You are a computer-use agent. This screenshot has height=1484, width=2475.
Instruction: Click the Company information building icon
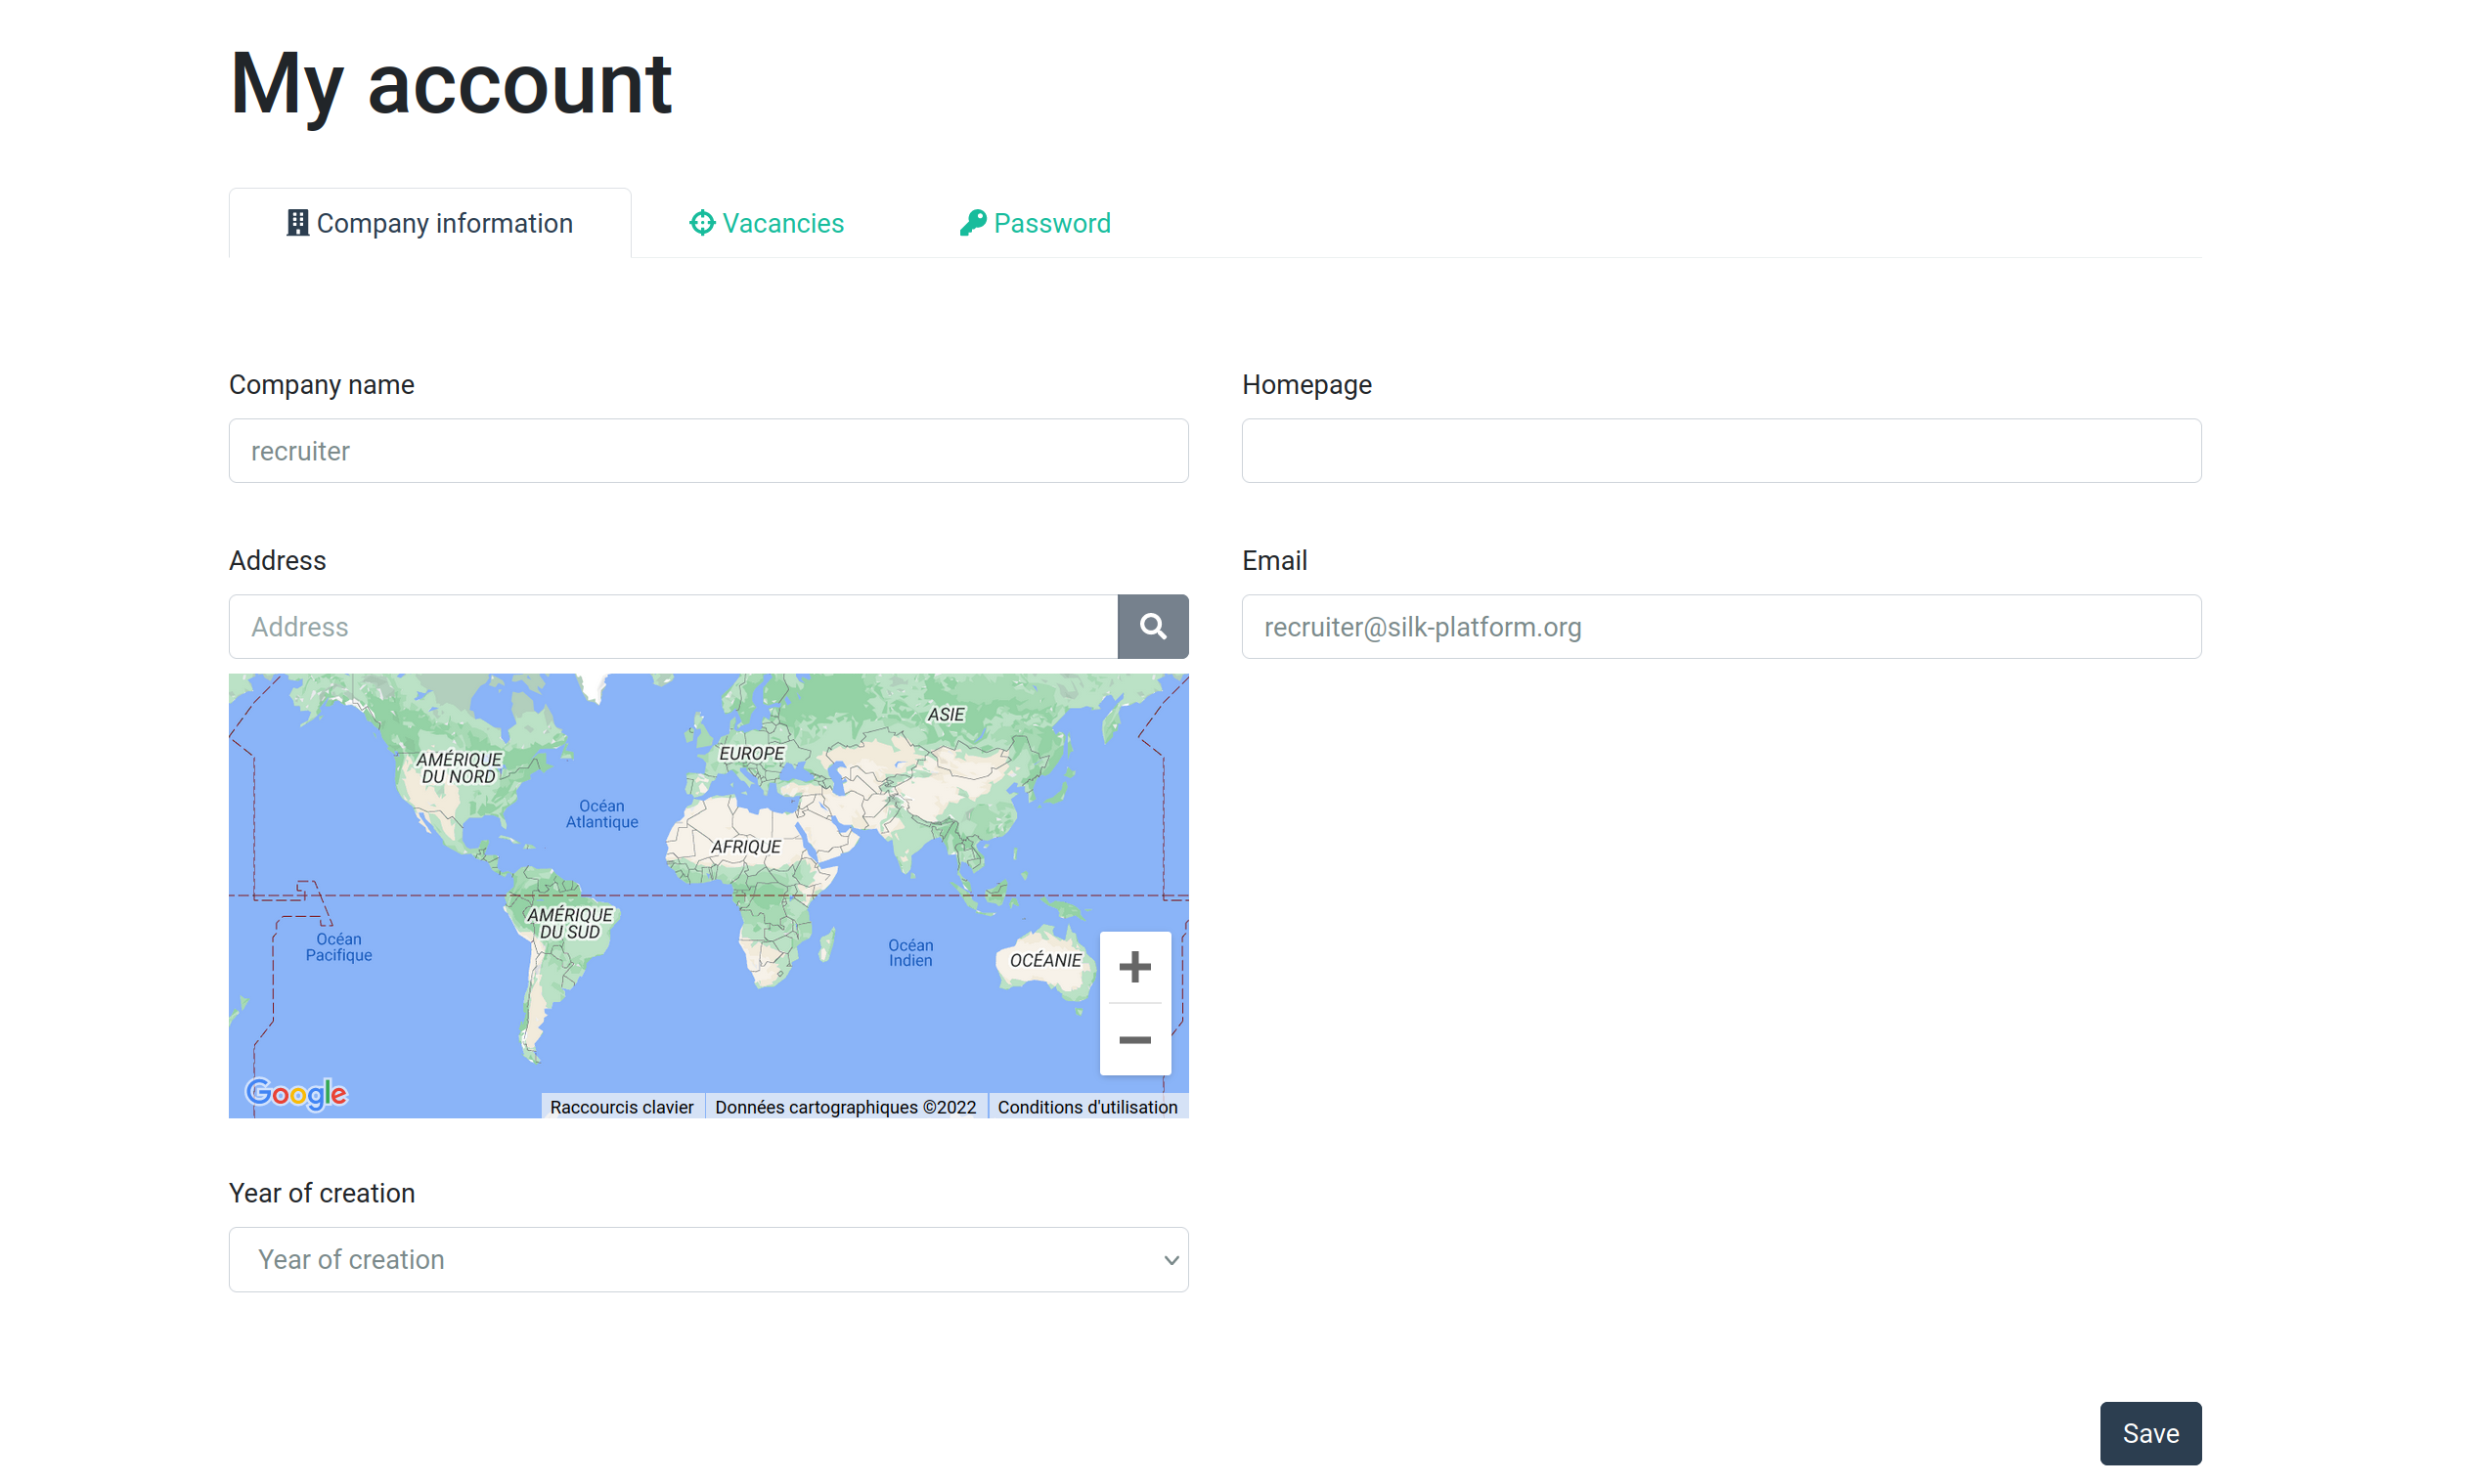[x=297, y=223]
